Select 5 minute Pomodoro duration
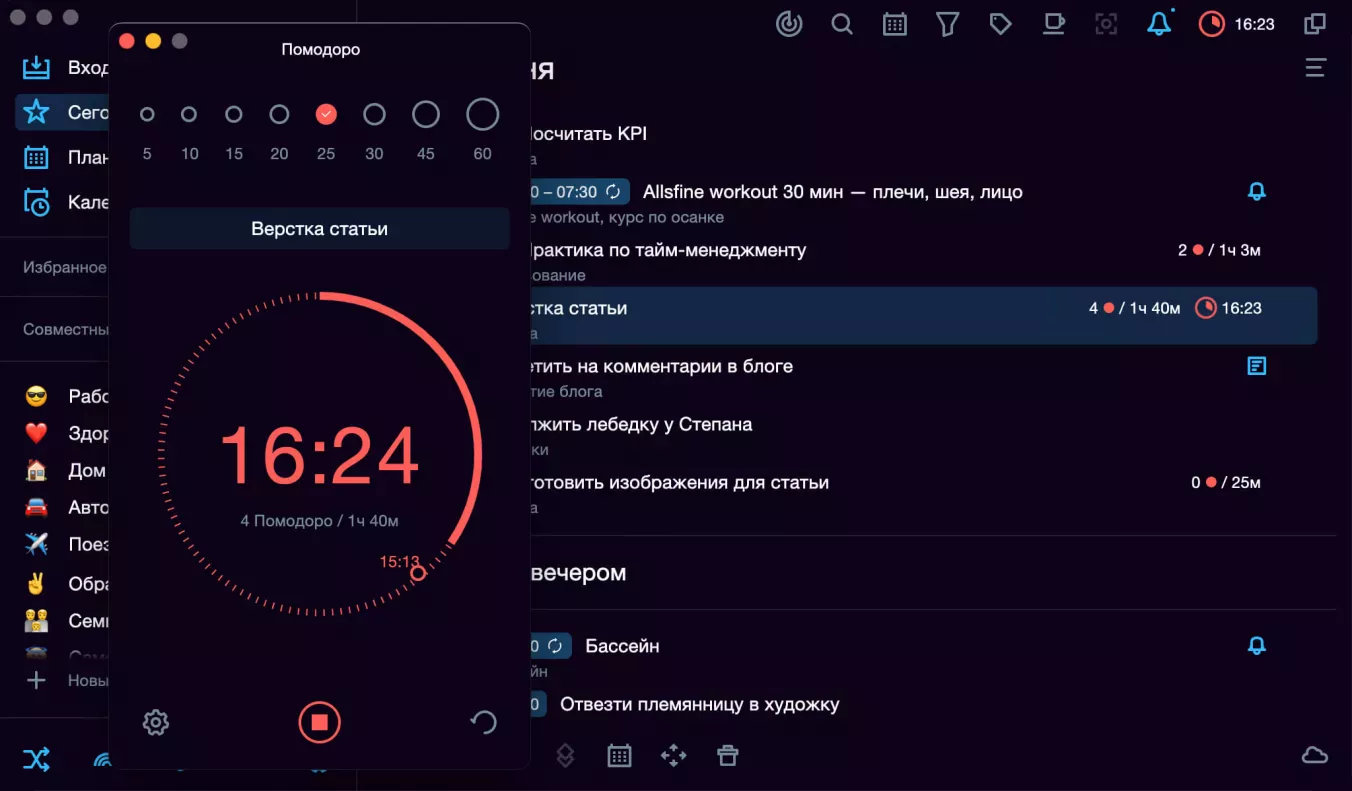Viewport: 1352px width, 791px height. point(147,115)
